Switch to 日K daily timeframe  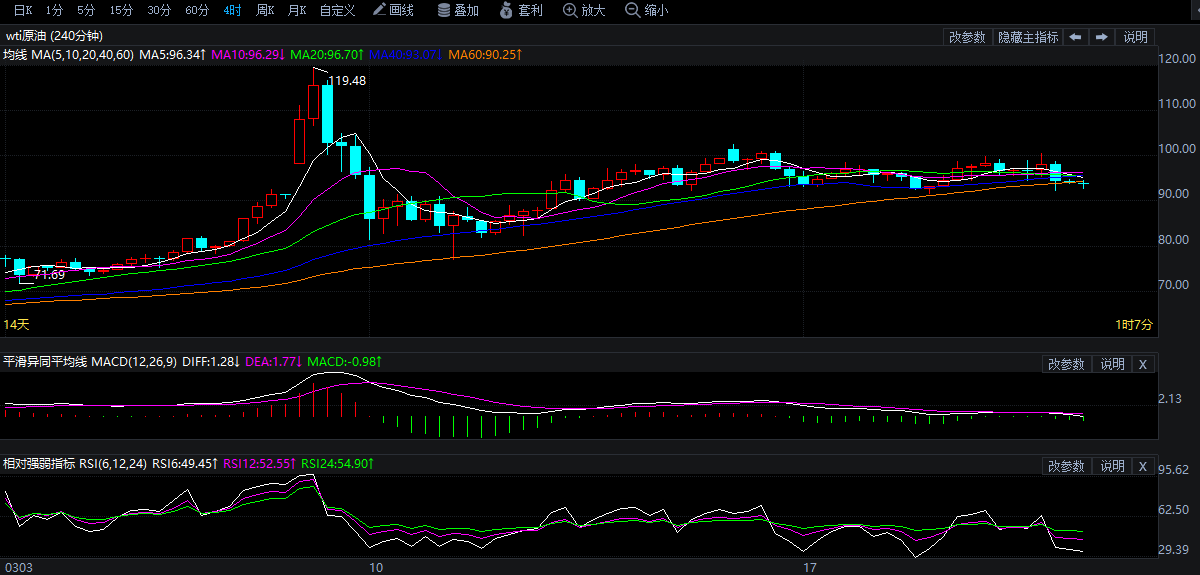22,10
